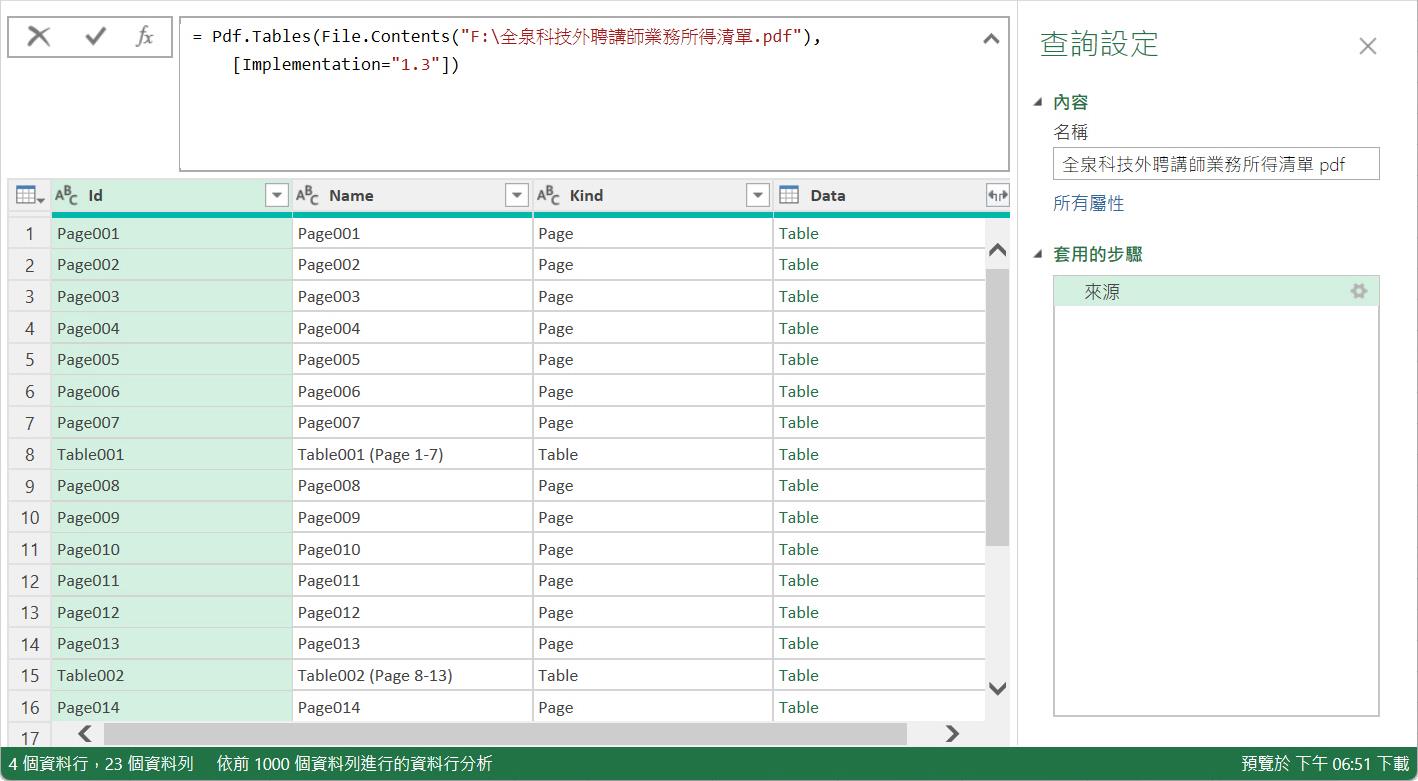This screenshot has width=1418, height=781.
Task: Collapse the 套用的步驟 section
Action: point(1038,254)
